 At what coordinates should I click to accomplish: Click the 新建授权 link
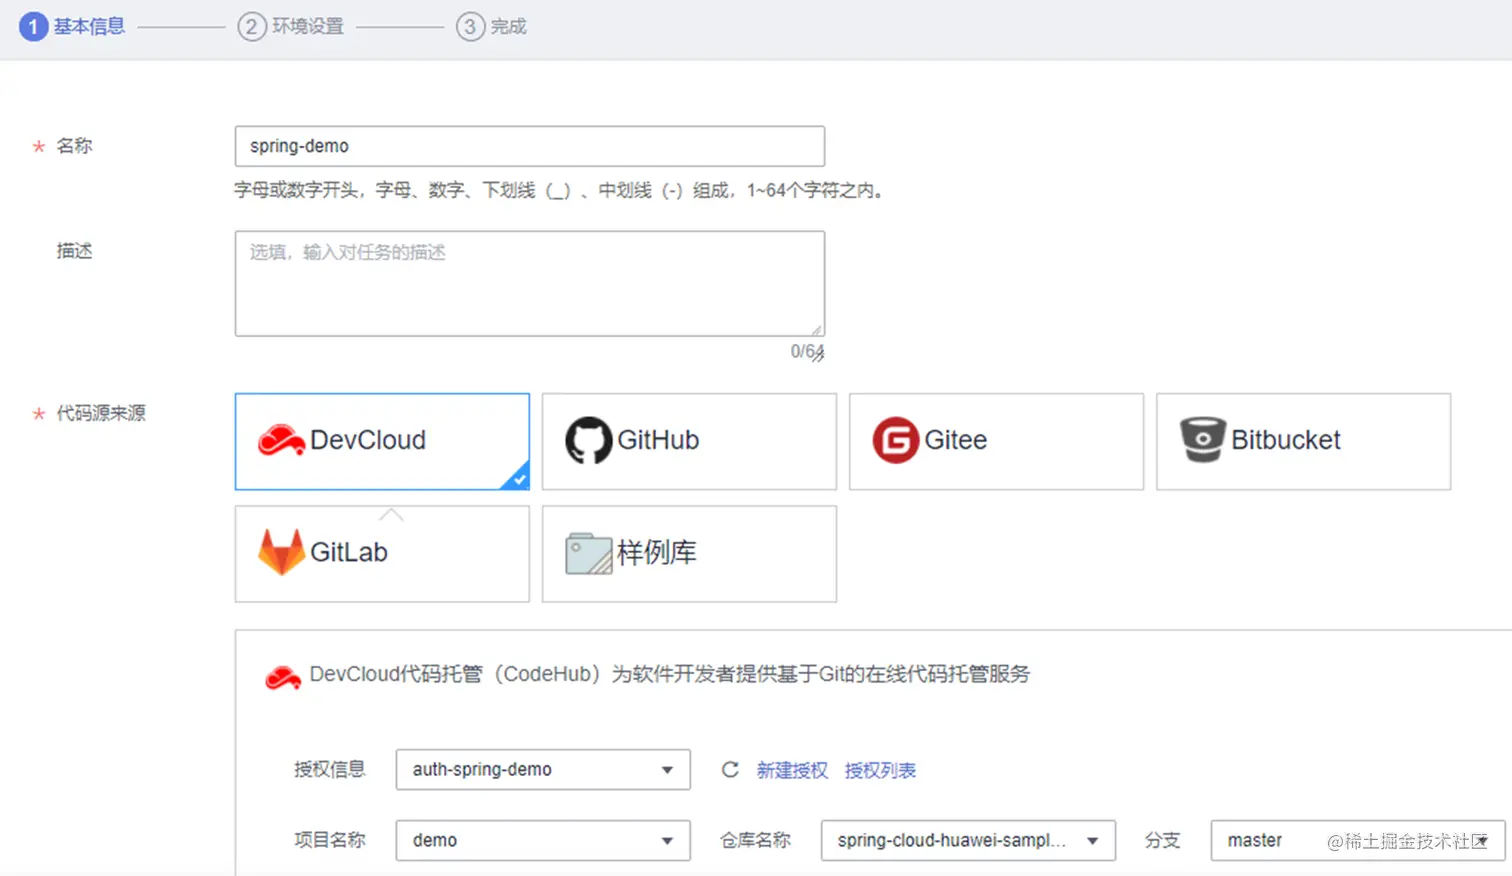coord(792,770)
